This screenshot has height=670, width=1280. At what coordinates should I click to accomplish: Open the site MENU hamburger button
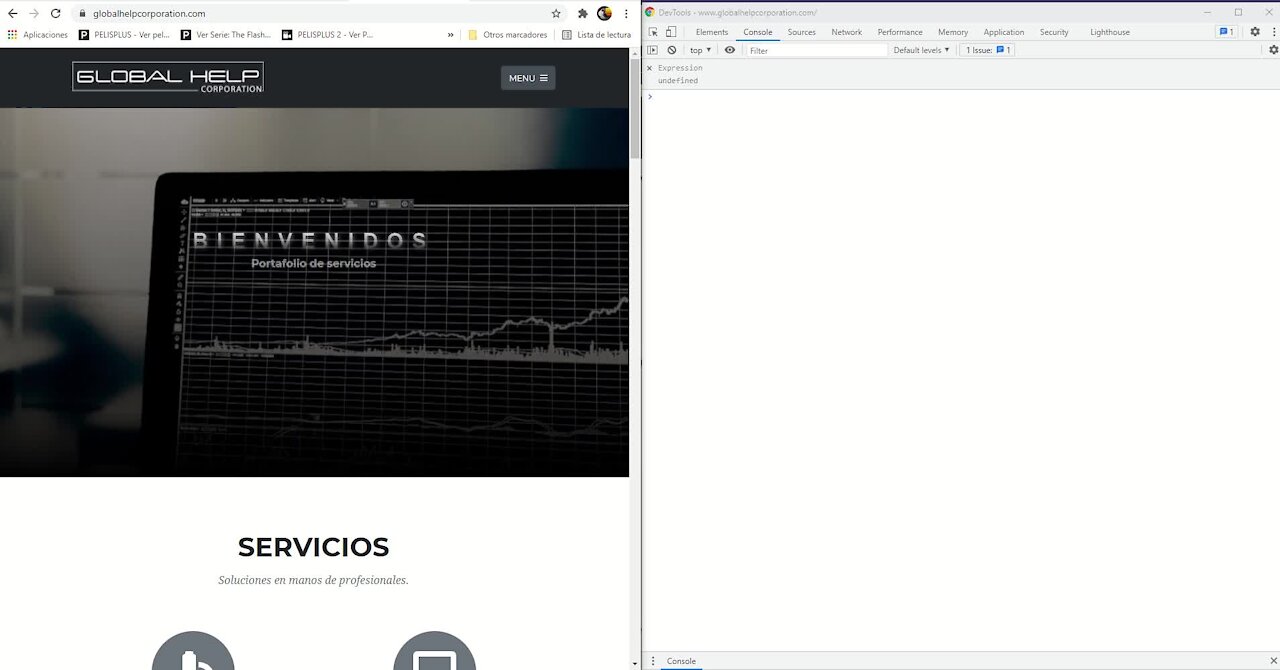[x=528, y=78]
